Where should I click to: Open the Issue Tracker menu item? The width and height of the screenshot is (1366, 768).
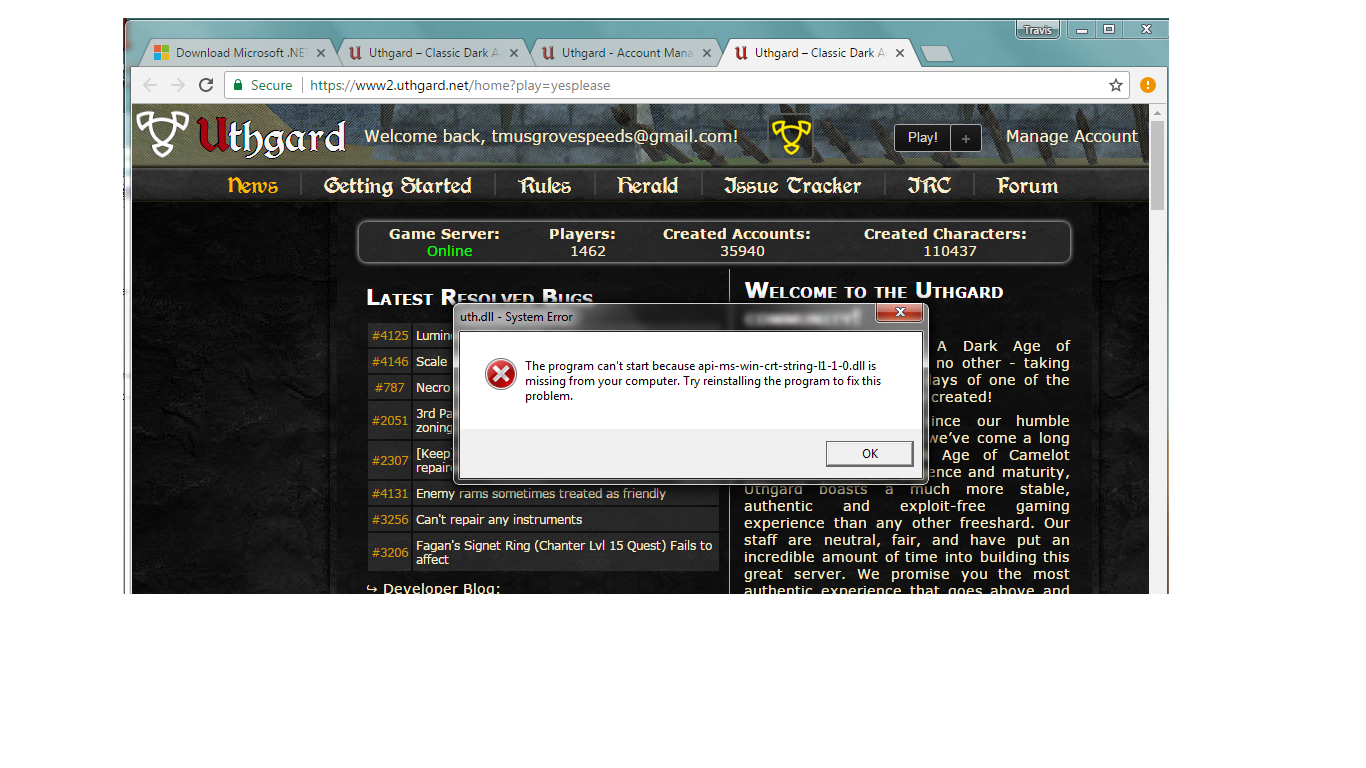[792, 185]
